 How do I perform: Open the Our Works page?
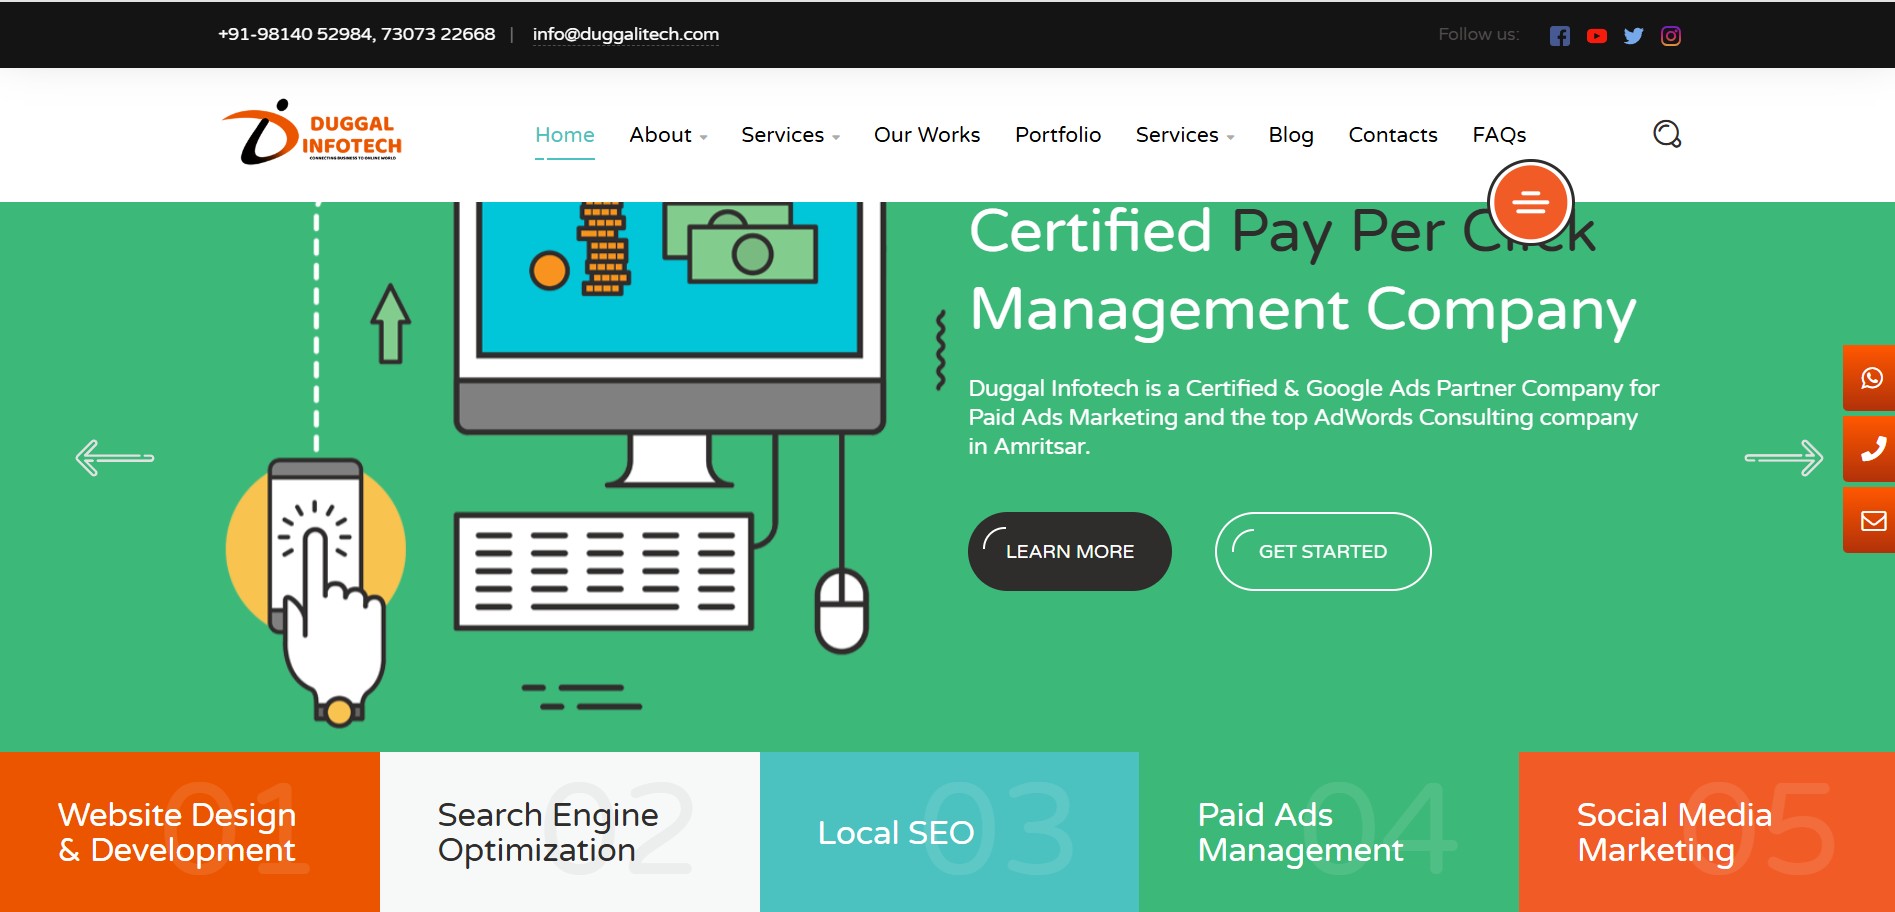(x=927, y=135)
